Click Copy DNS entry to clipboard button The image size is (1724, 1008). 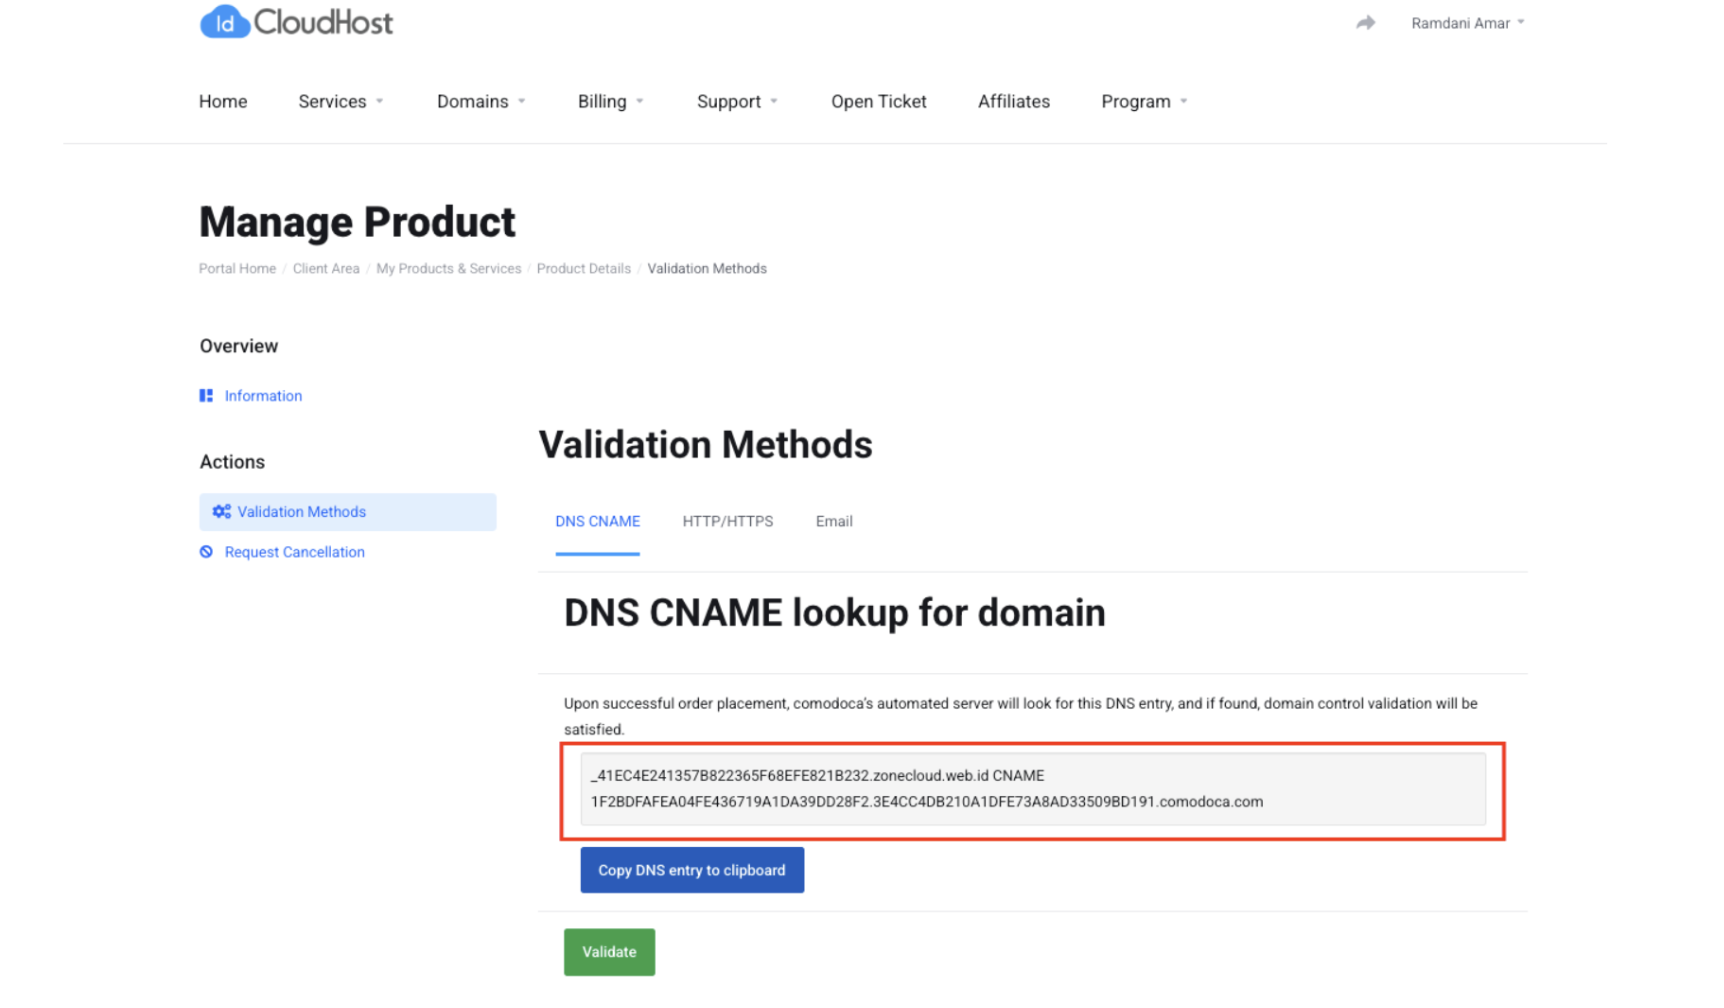click(x=692, y=871)
